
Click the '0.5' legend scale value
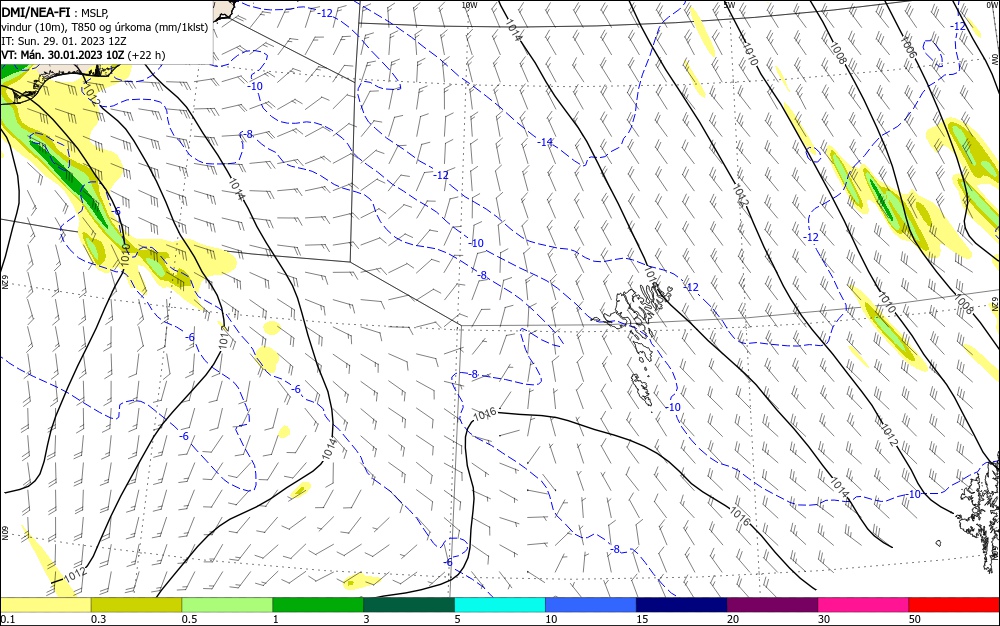coord(189,619)
